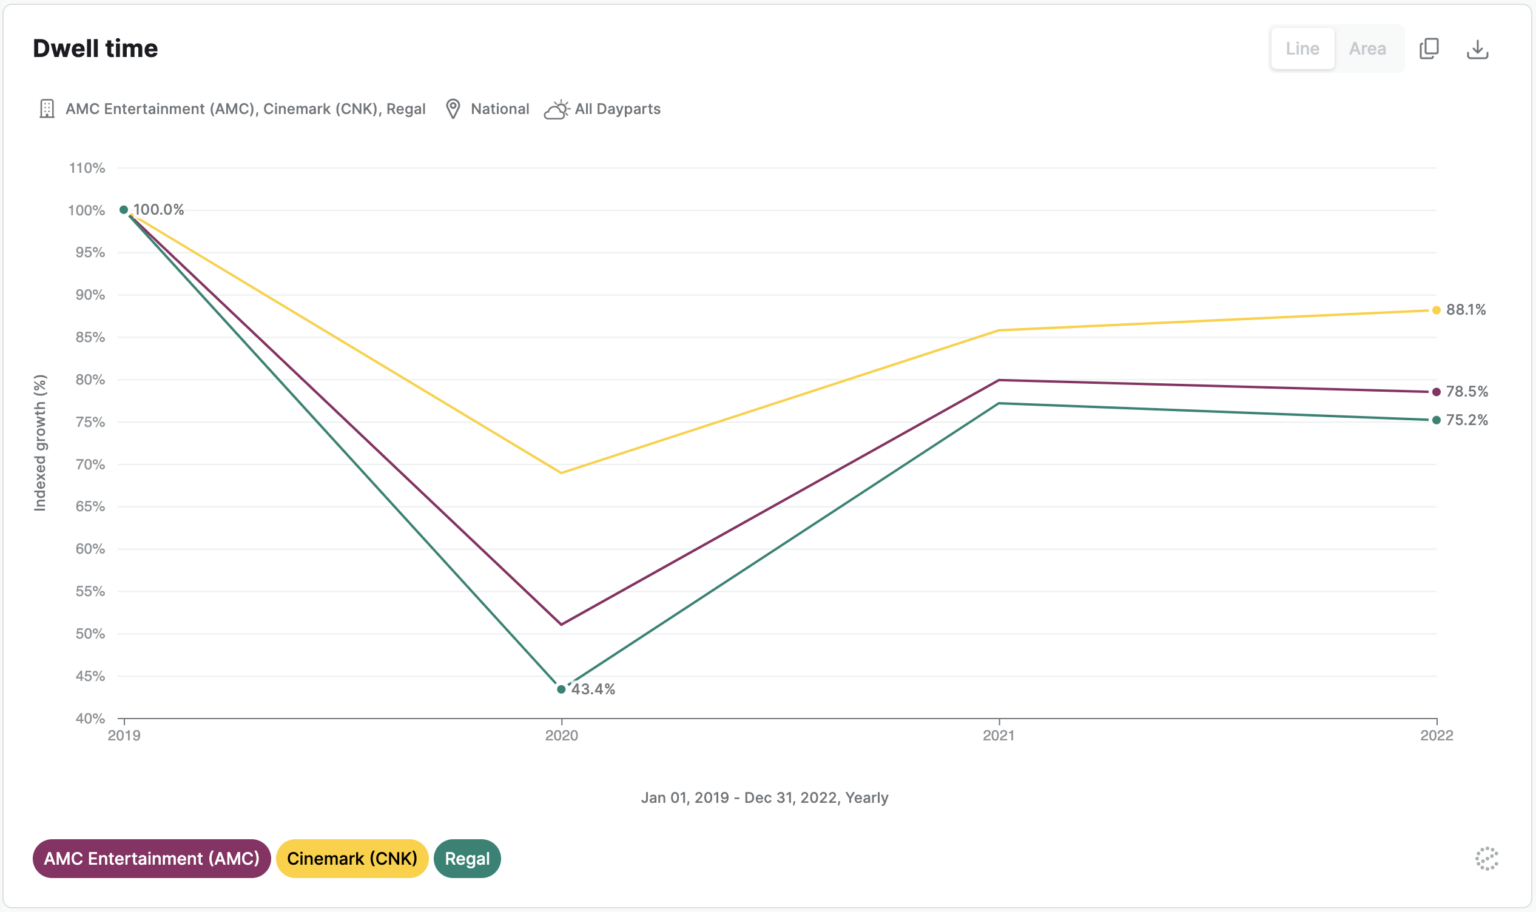Select AMC 78.5% end point
This screenshot has width=1536, height=912.
coord(1436,392)
